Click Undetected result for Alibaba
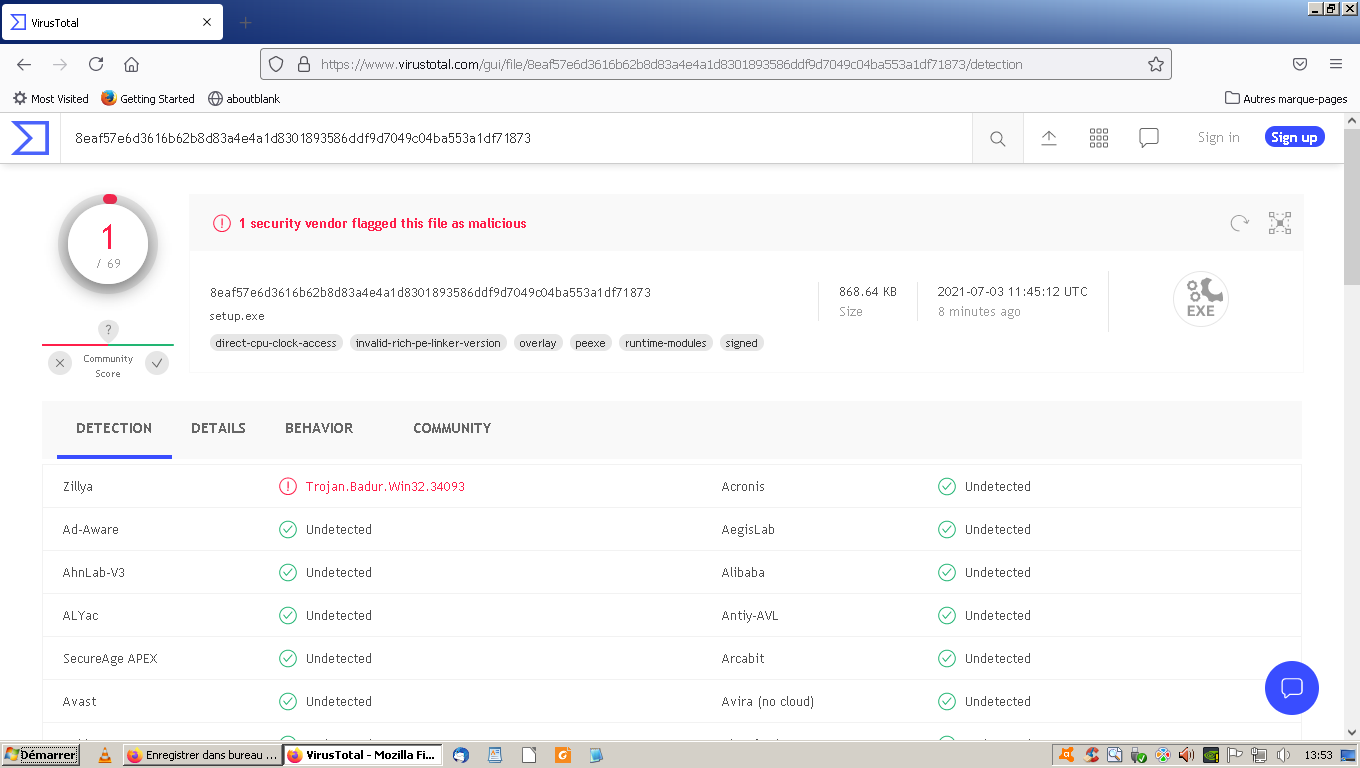The image size is (1360, 768). coord(998,573)
